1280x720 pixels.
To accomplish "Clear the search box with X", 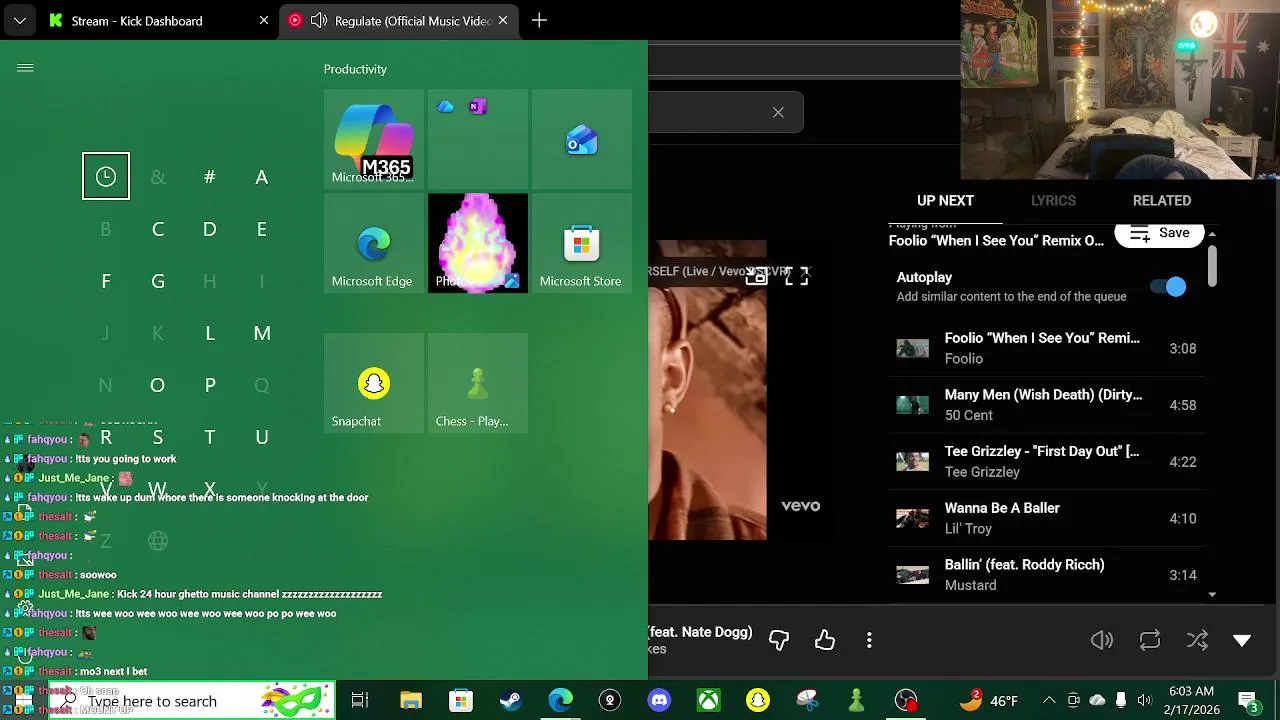I will 778,112.
